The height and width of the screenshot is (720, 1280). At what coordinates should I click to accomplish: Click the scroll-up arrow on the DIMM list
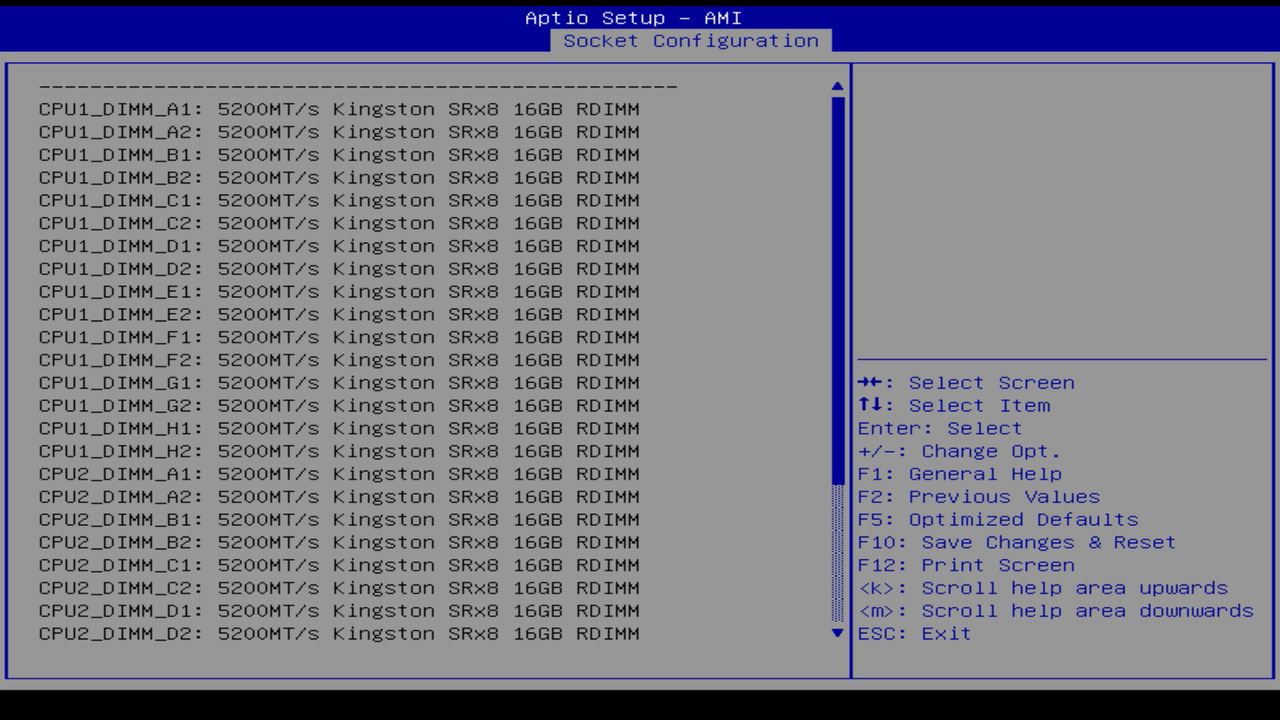[x=836, y=85]
